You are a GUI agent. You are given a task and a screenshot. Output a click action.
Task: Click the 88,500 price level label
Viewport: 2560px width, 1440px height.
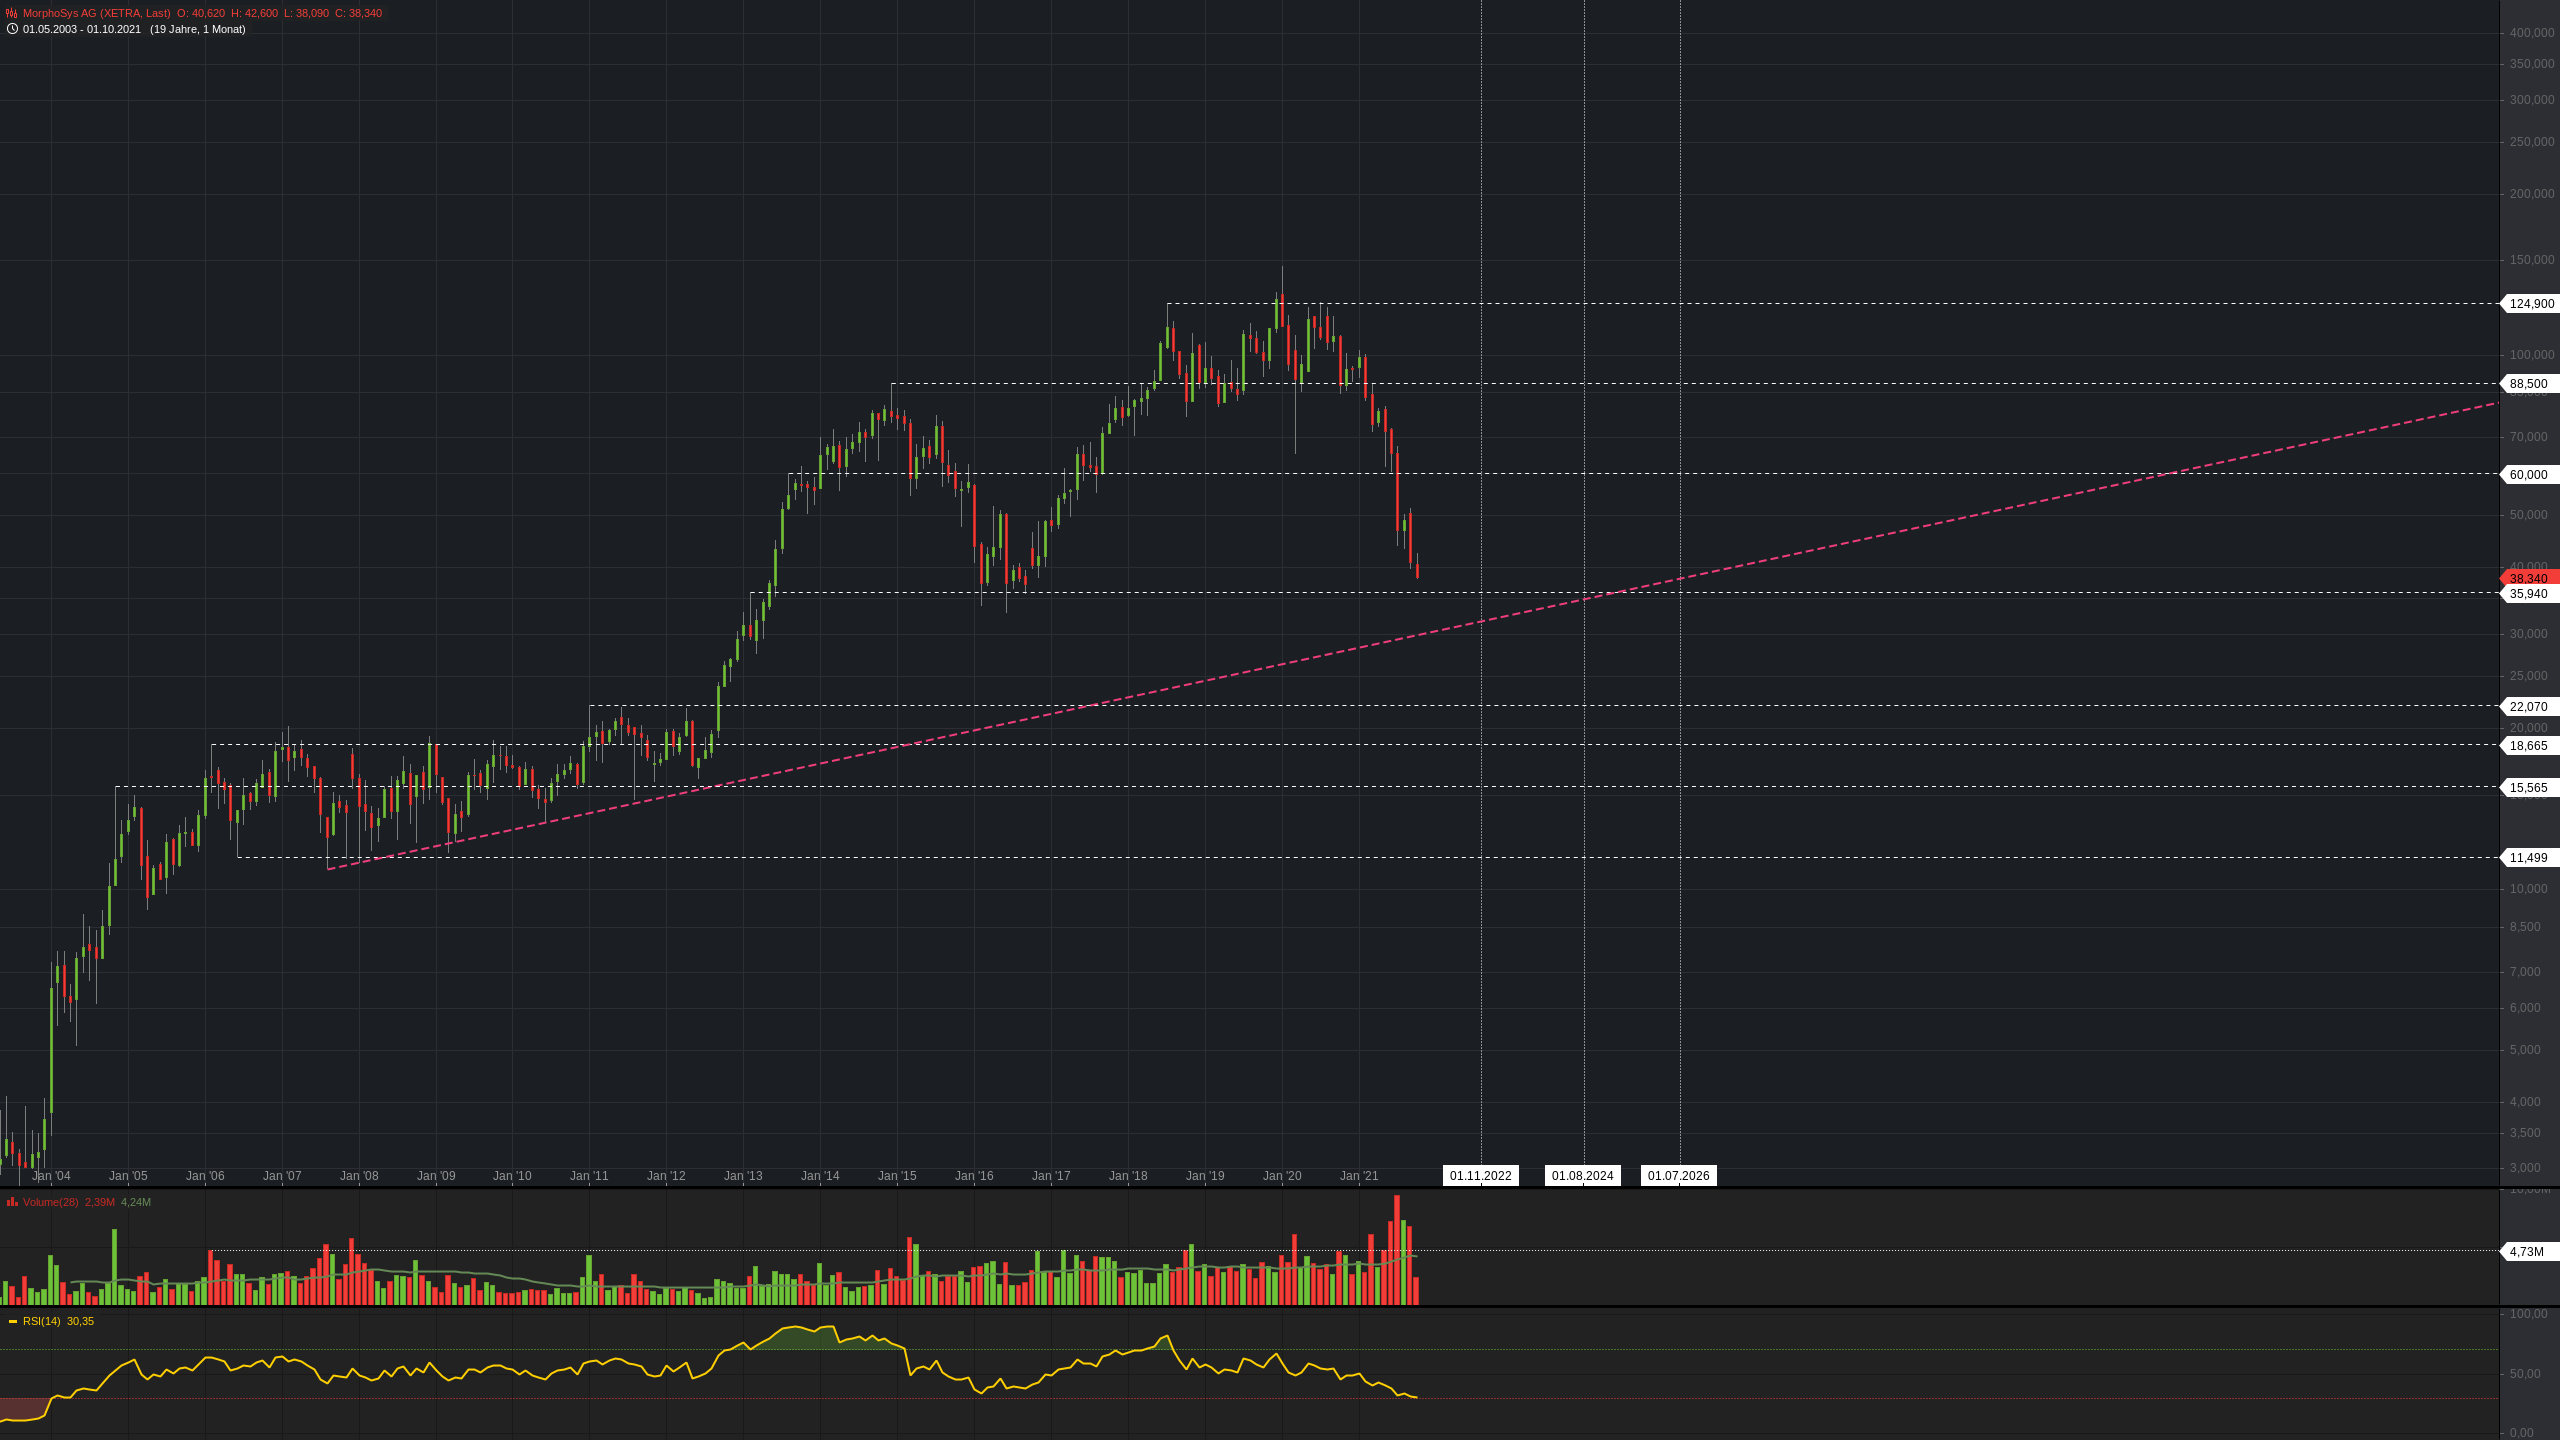coord(2528,384)
